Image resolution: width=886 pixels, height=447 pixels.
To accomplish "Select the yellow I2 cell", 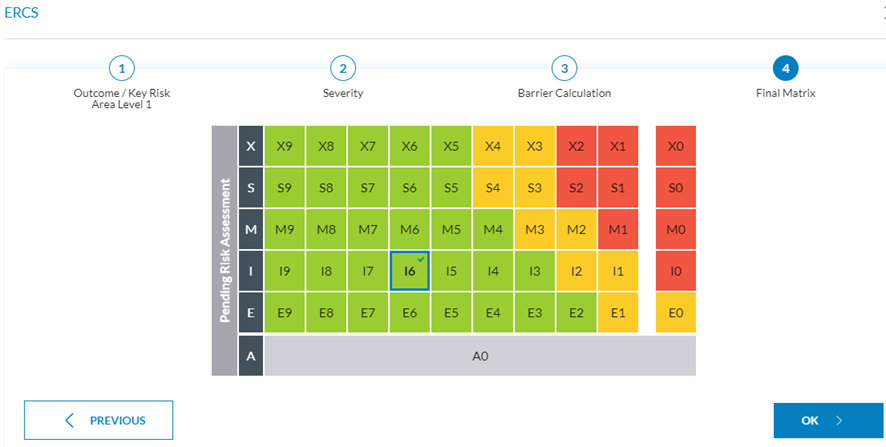I will coord(576,271).
